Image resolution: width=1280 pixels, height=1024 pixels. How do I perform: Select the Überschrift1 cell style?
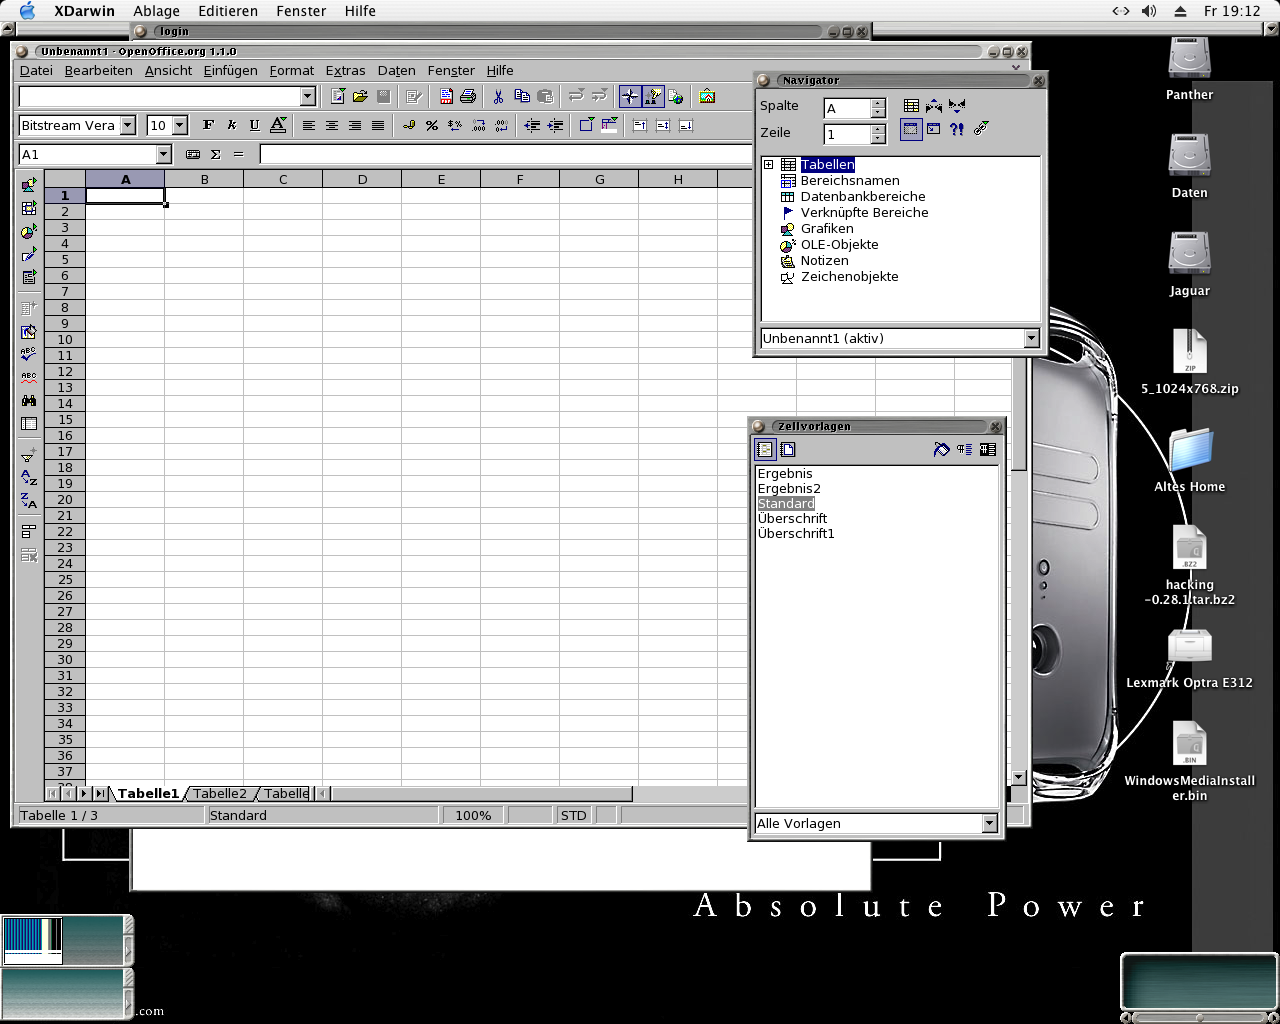coord(795,534)
